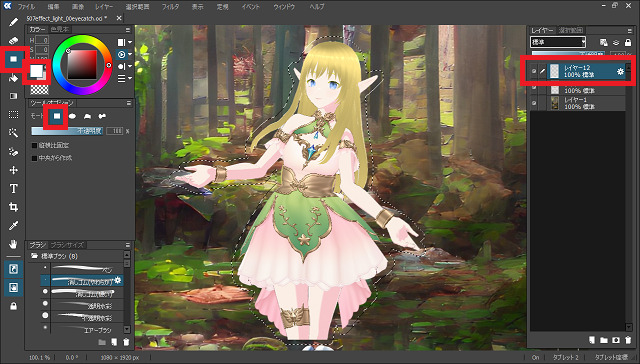
Task: Create a new layer from layer panel
Action: [592, 340]
